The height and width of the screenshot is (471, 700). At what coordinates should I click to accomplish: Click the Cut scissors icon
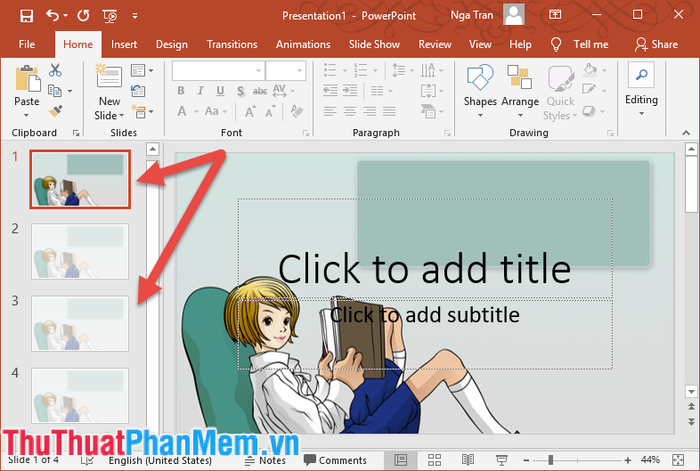(55, 70)
